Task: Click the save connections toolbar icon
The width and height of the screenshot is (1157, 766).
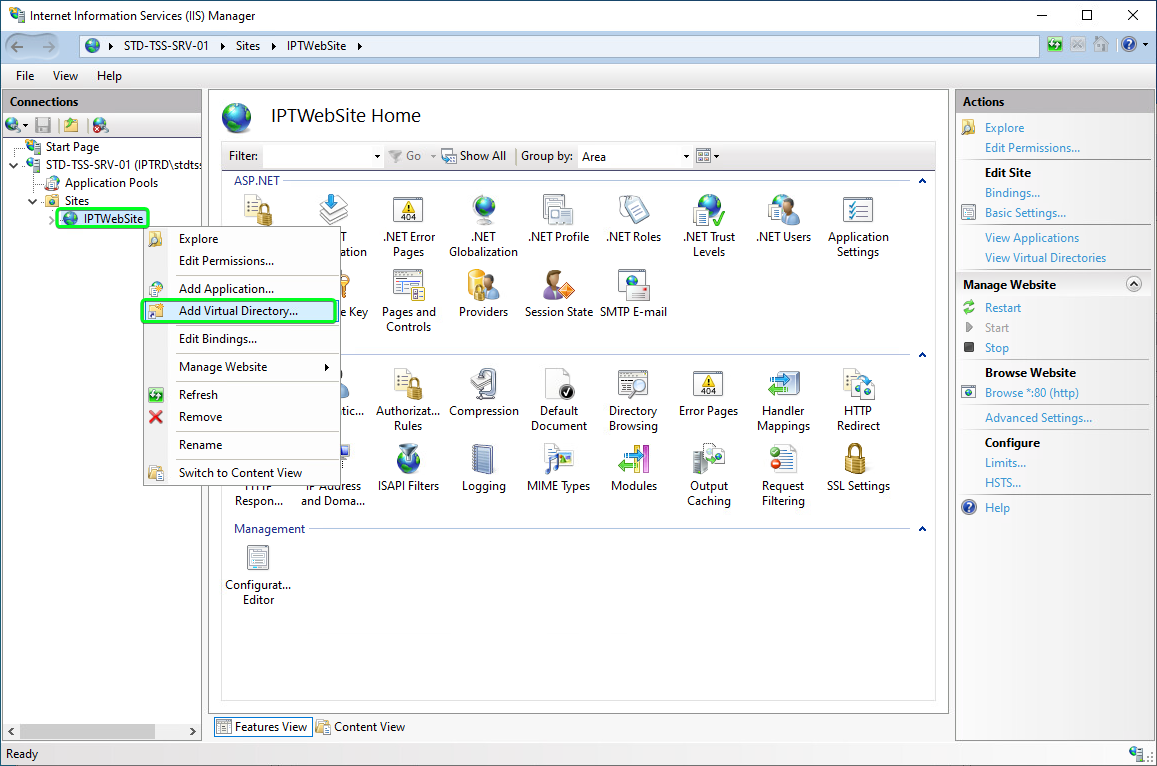Action: 44,125
